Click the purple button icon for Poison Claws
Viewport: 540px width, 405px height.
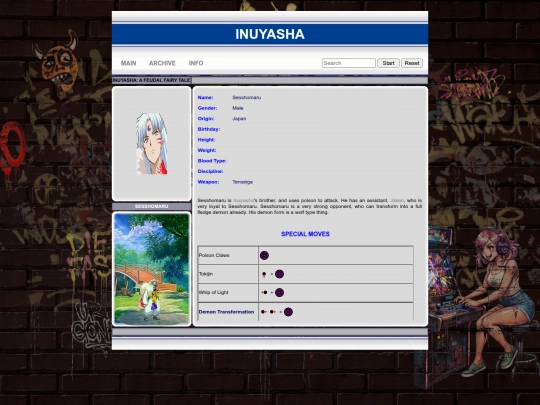(264, 256)
